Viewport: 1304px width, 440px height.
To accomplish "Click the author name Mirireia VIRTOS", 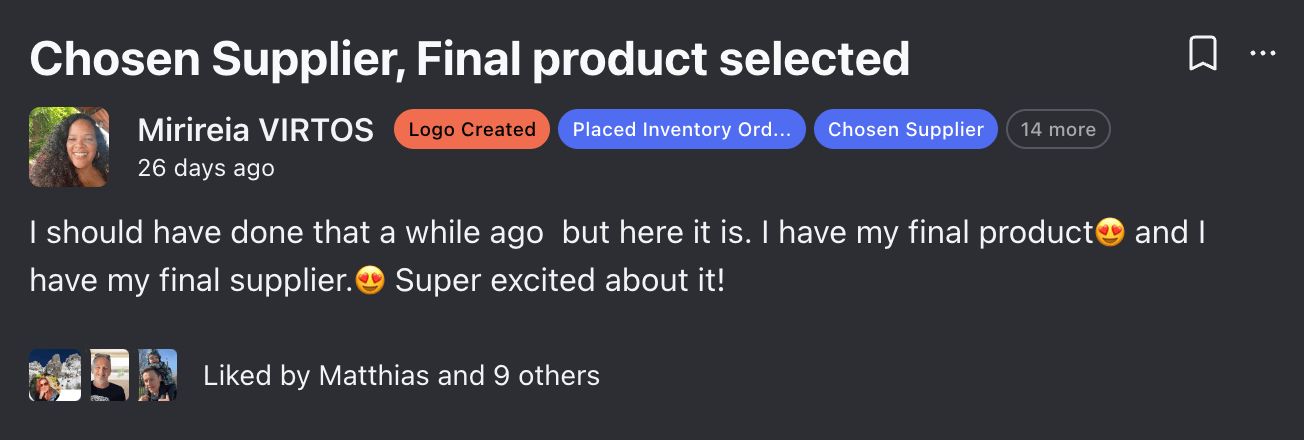I will click(256, 130).
